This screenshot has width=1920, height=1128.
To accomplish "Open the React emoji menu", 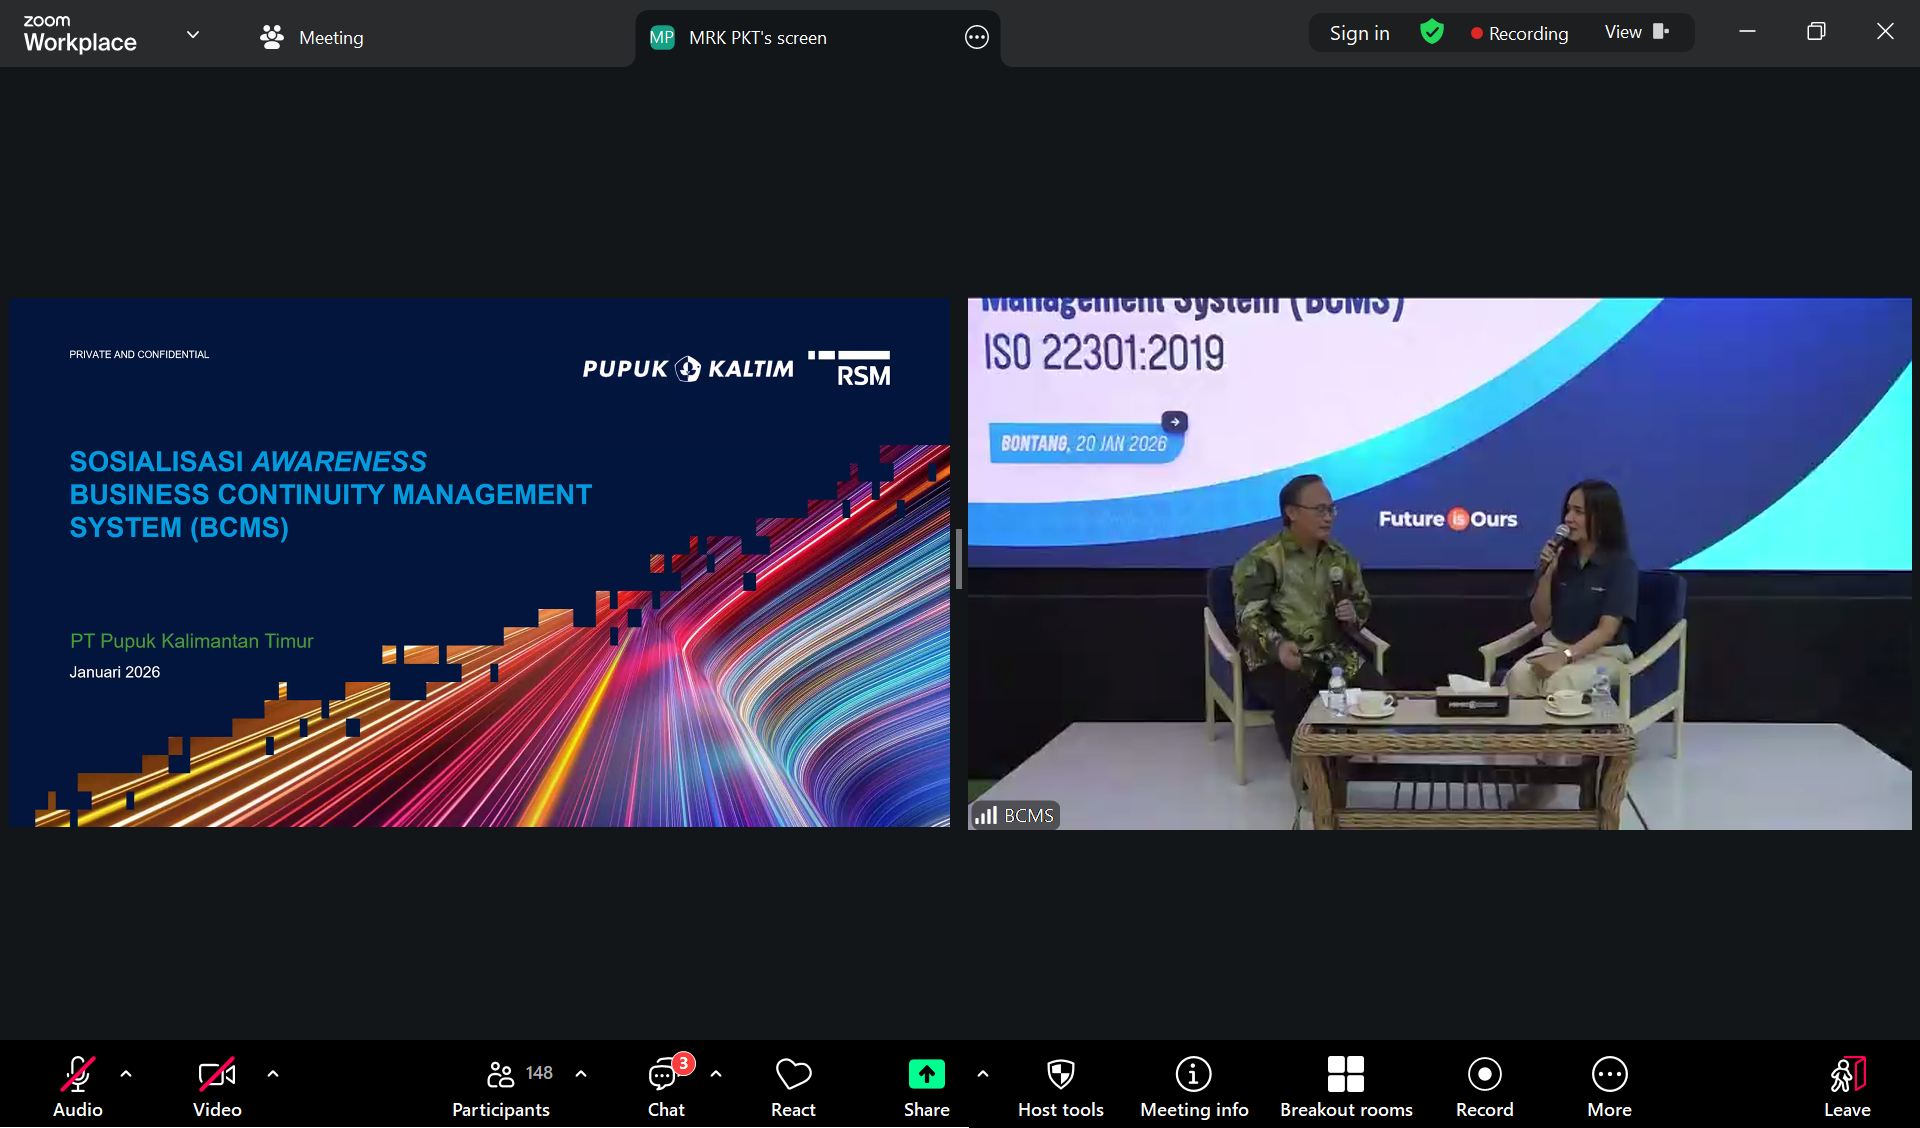I will [793, 1086].
